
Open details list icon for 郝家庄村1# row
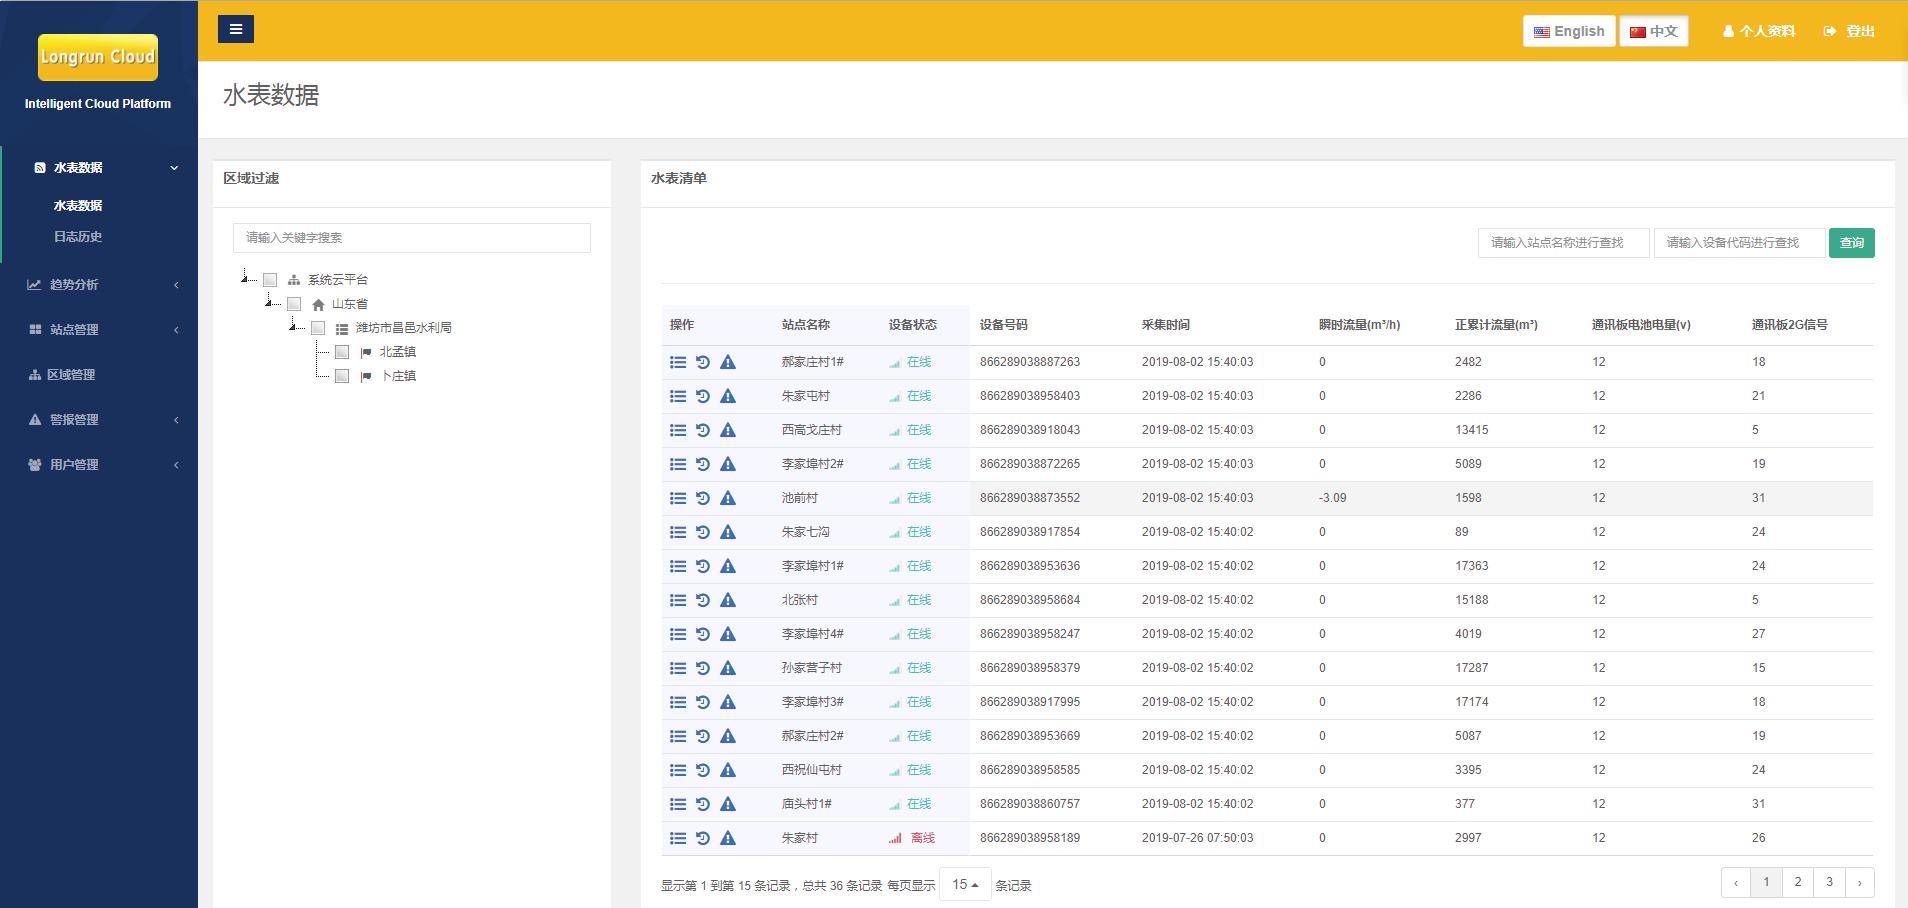678,362
